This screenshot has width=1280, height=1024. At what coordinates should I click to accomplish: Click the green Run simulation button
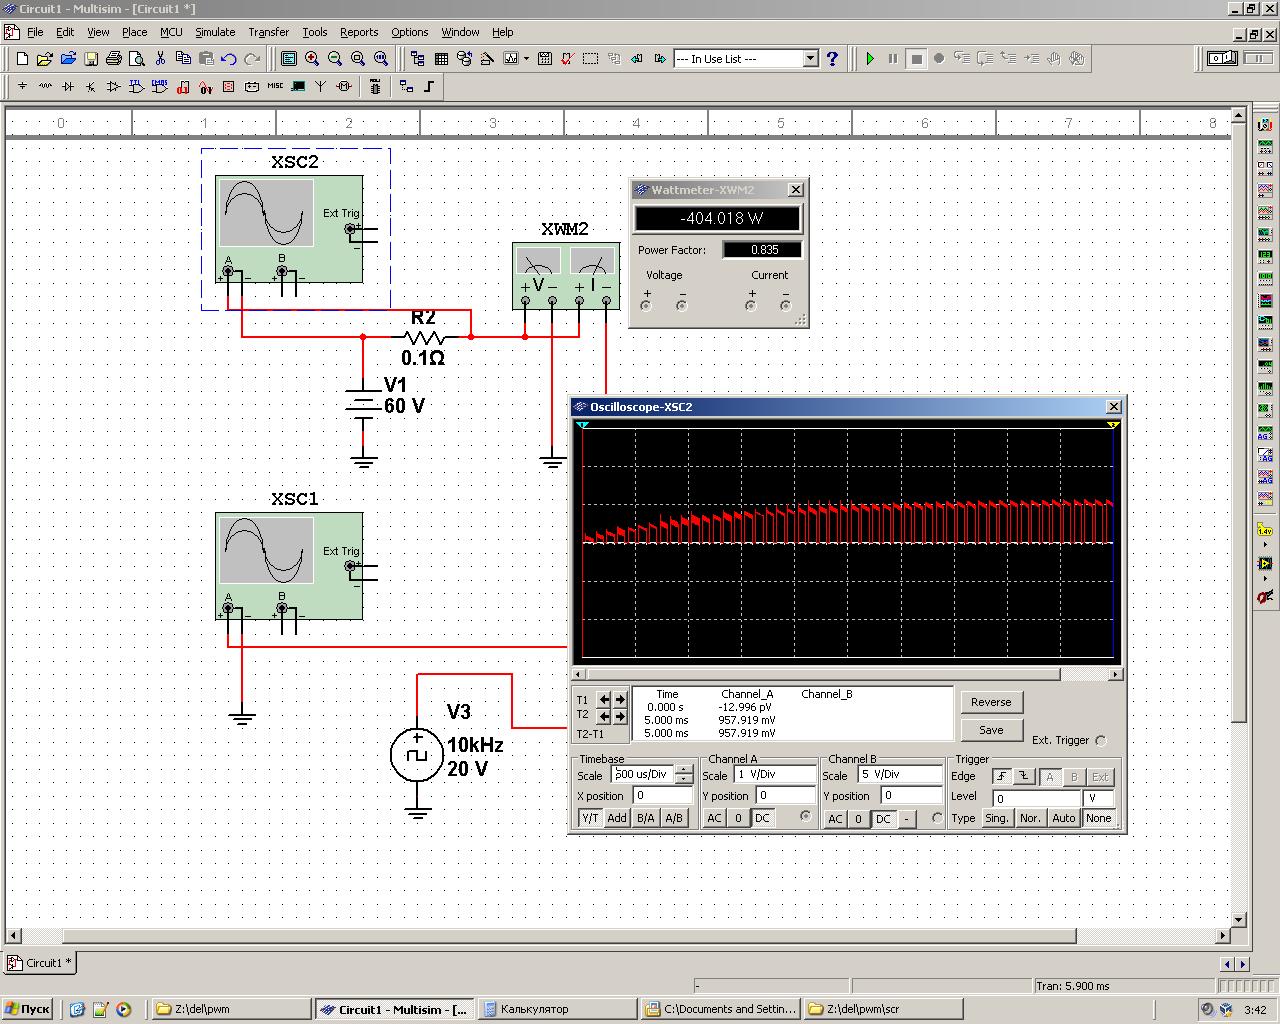click(x=870, y=59)
